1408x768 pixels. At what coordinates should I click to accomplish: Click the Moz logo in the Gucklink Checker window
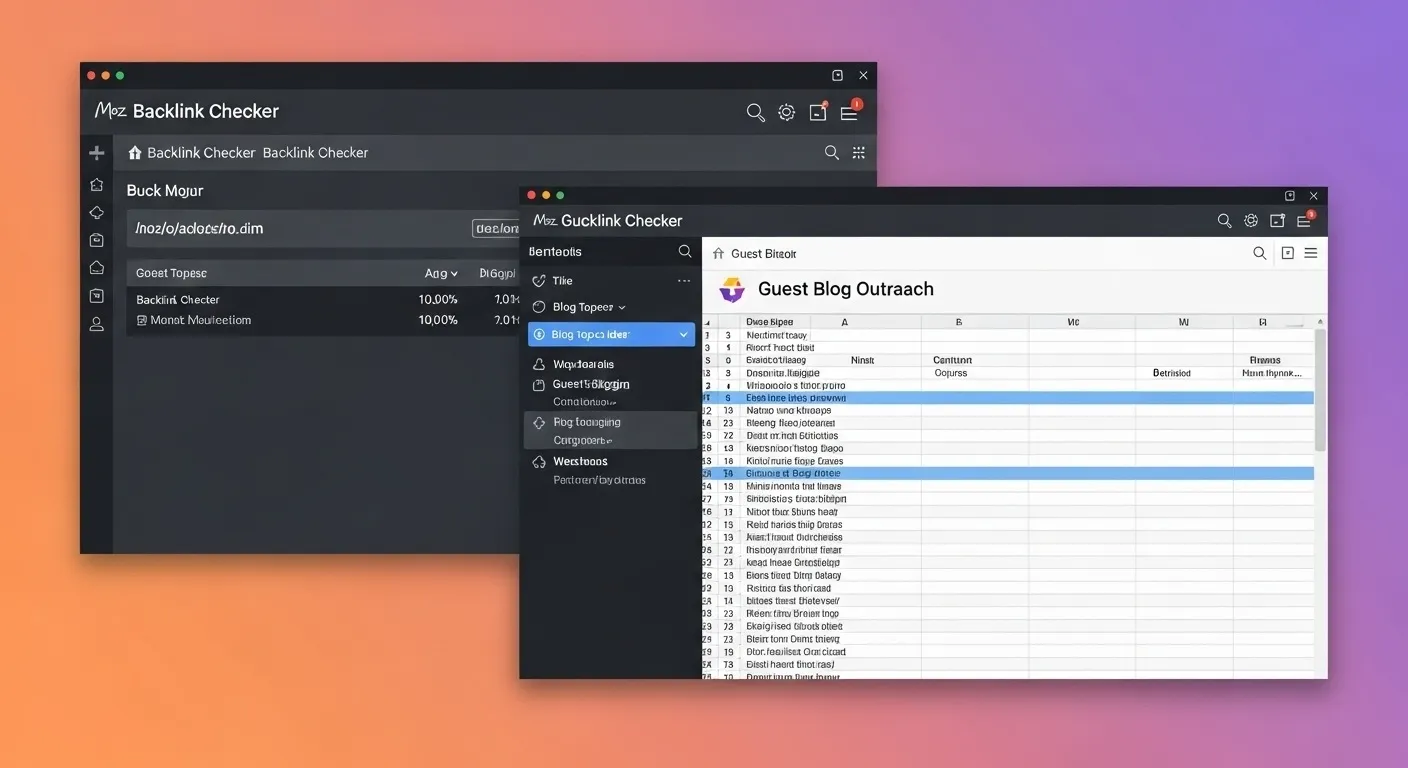click(x=545, y=221)
